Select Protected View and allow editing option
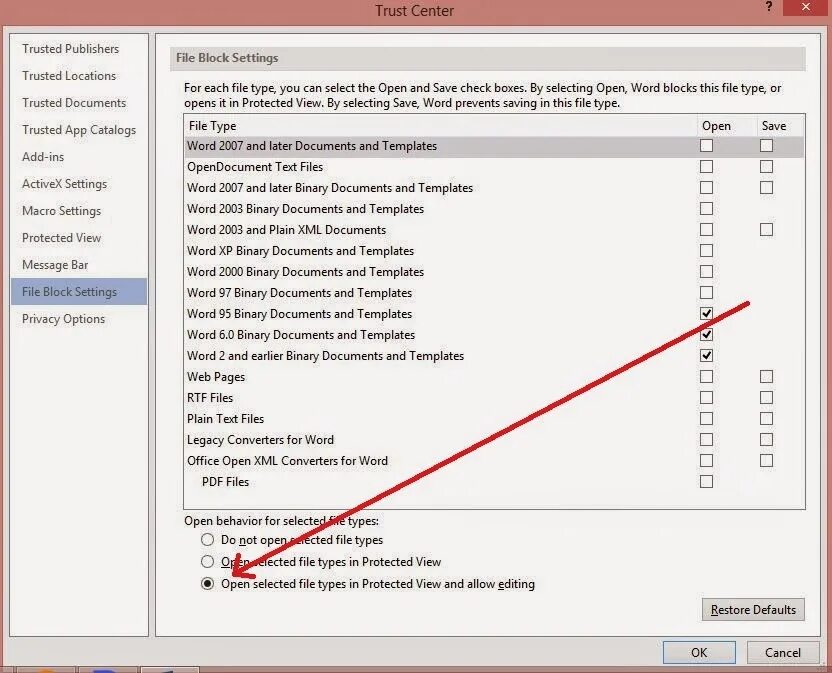This screenshot has height=673, width=832. pos(207,584)
